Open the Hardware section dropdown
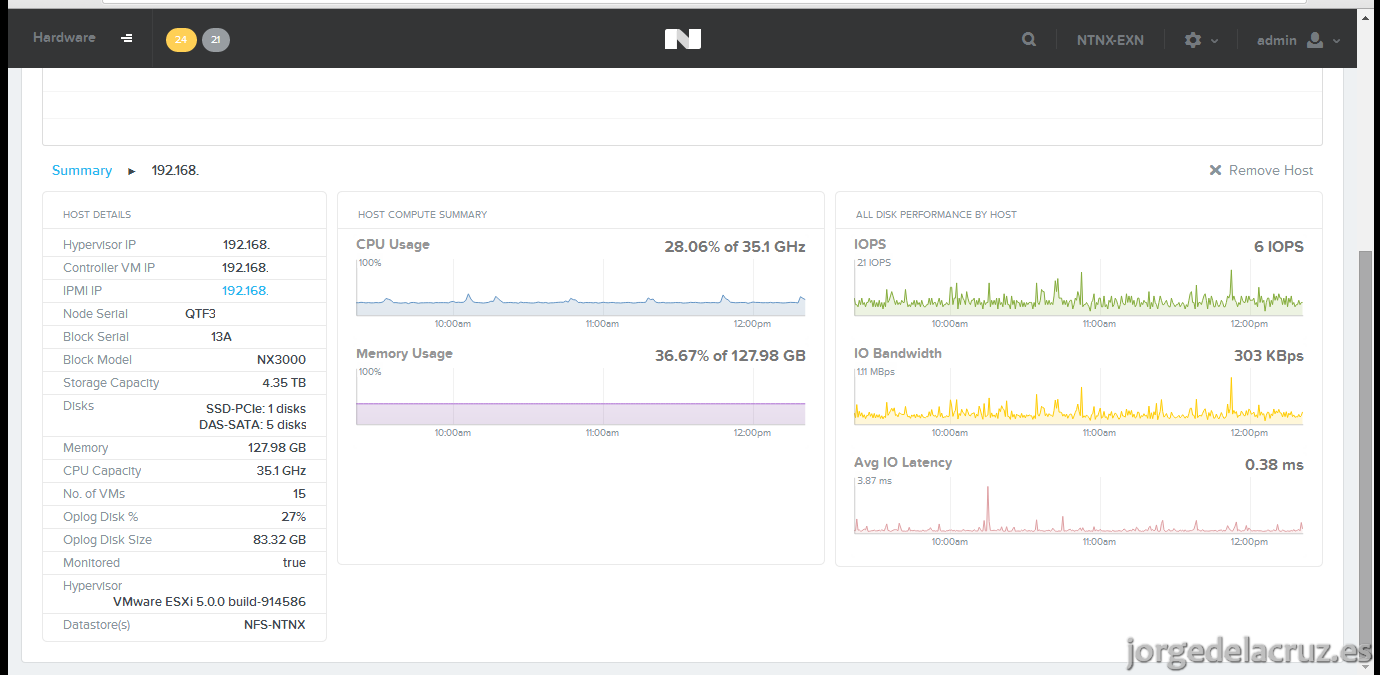 pyautogui.click(x=64, y=37)
